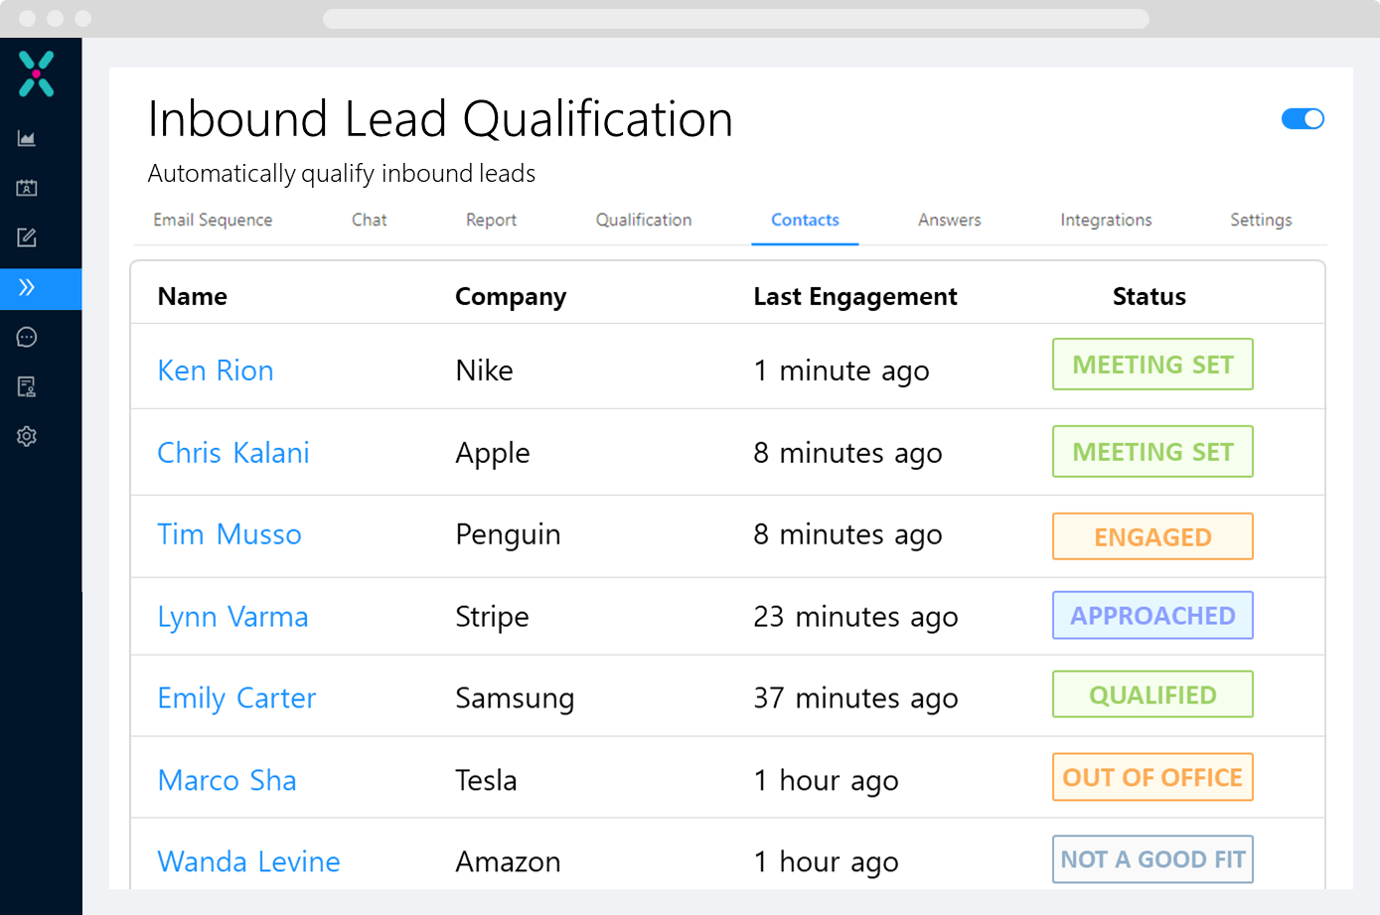Screen dimensions: 1380x915
Task: Select the contacts card icon in sidebar
Action: tap(27, 187)
